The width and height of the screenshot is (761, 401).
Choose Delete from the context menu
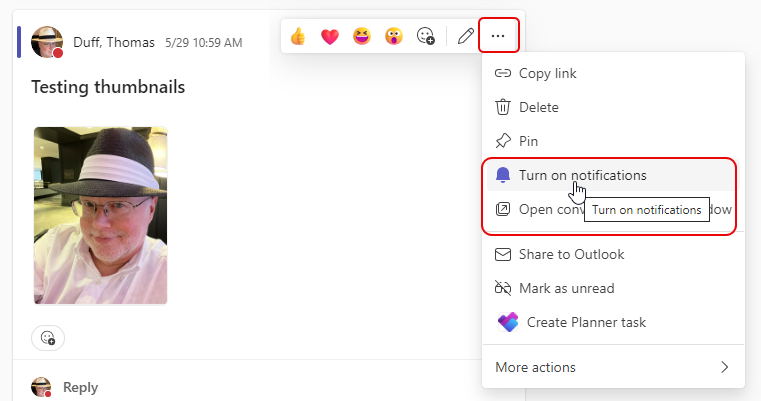[x=538, y=107]
